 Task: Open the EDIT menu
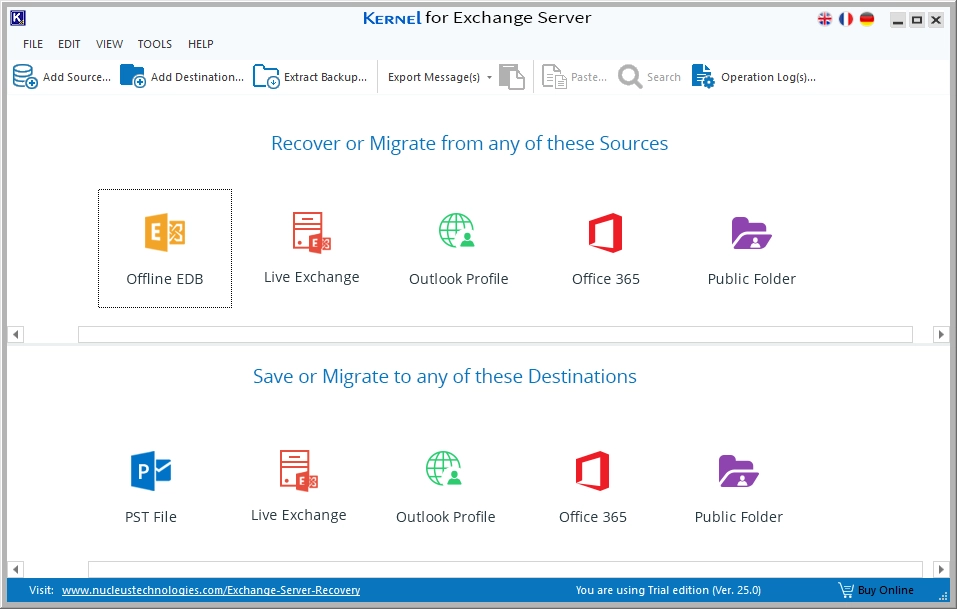pos(69,44)
